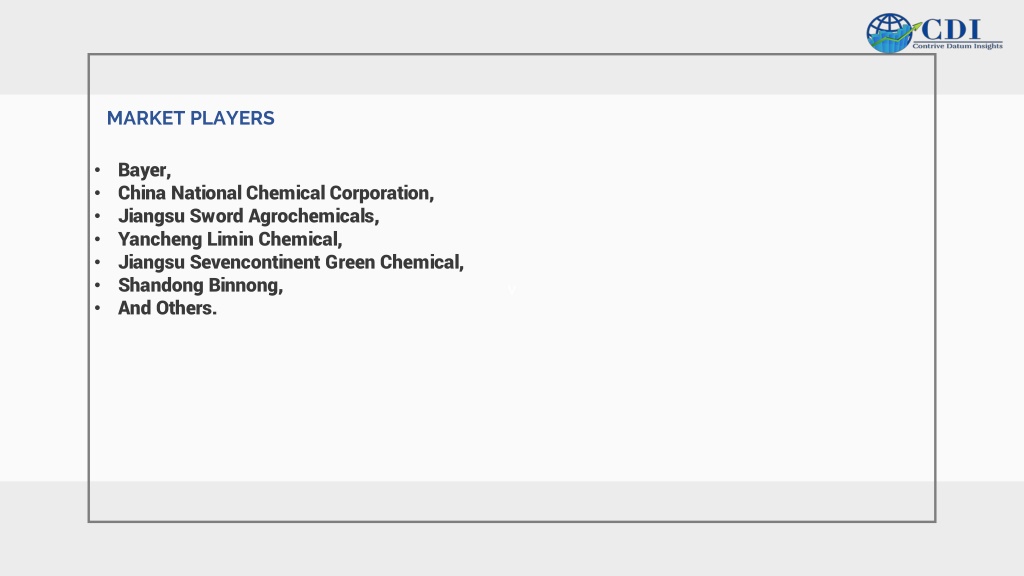The width and height of the screenshot is (1024, 576).
Task: Select the Yancheng Limin Chemical line
Action: tap(230, 239)
